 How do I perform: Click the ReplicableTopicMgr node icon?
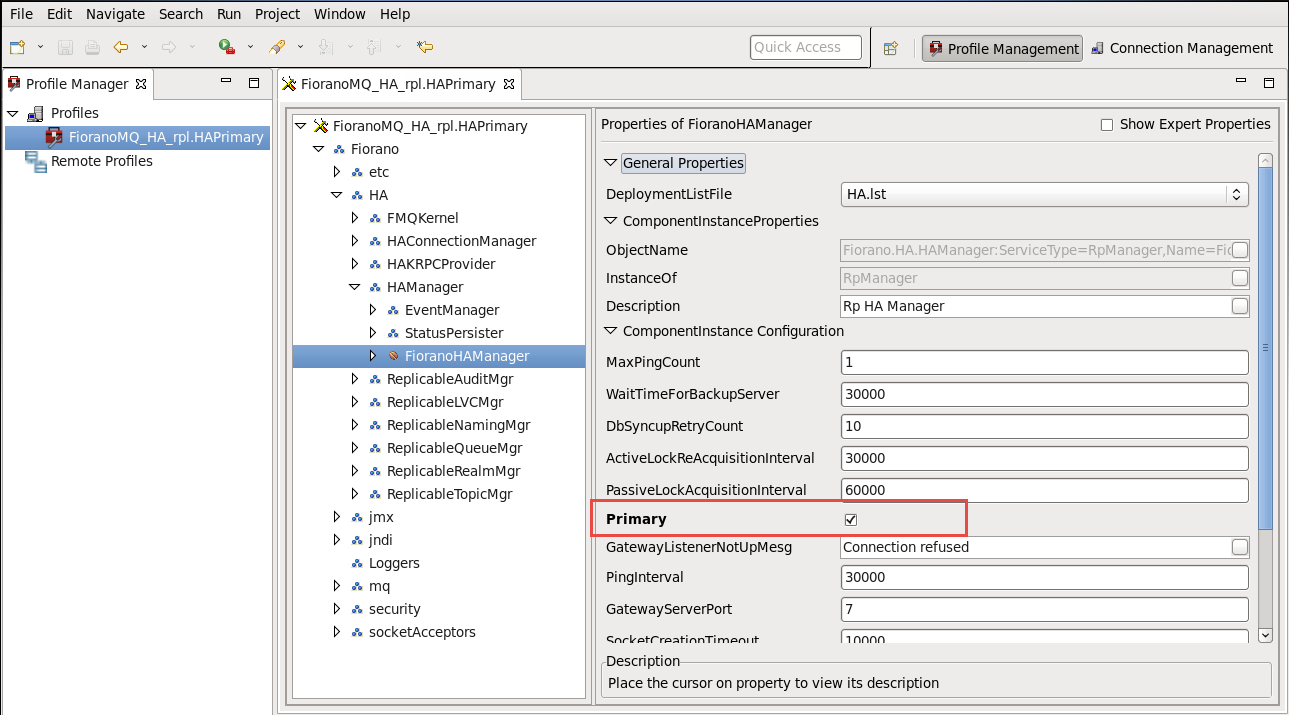376,494
